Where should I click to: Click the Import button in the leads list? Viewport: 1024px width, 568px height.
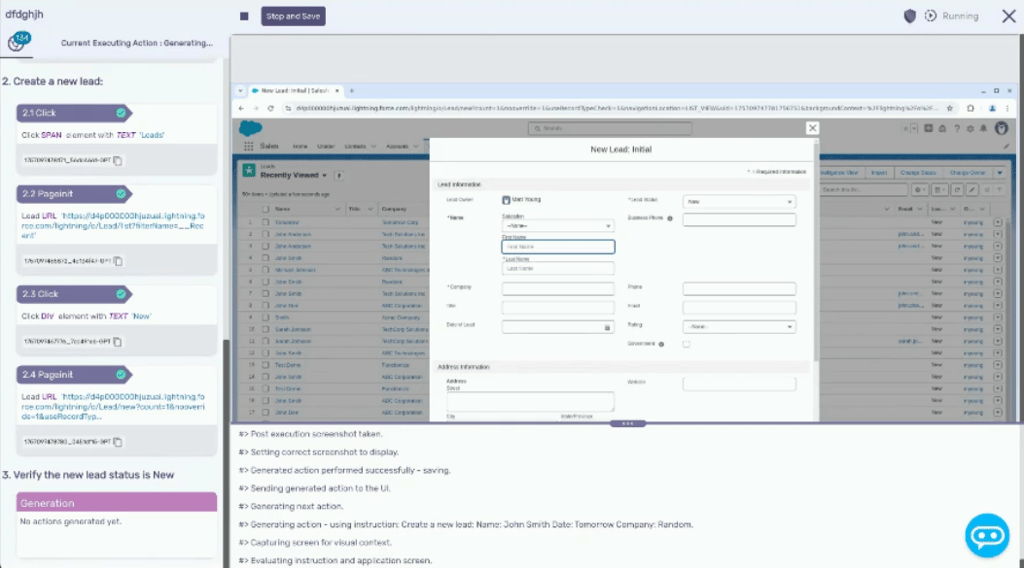[x=879, y=173]
